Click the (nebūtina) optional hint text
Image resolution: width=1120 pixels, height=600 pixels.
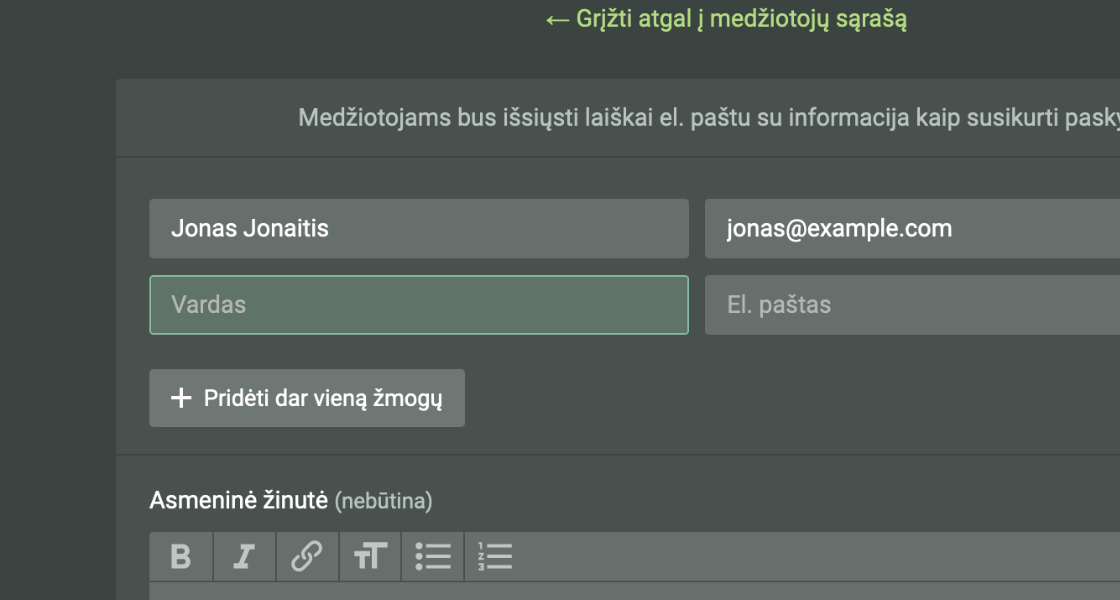click(x=383, y=501)
